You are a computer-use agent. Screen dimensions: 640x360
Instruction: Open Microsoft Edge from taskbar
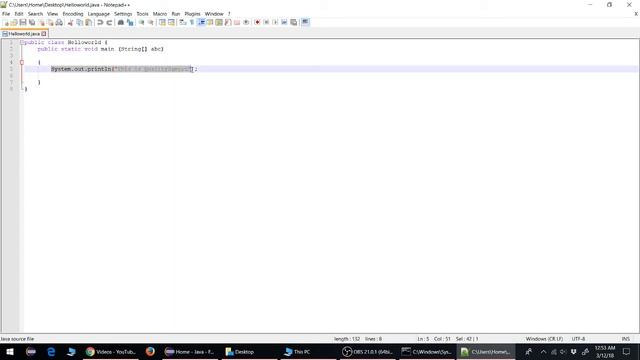click(51, 351)
